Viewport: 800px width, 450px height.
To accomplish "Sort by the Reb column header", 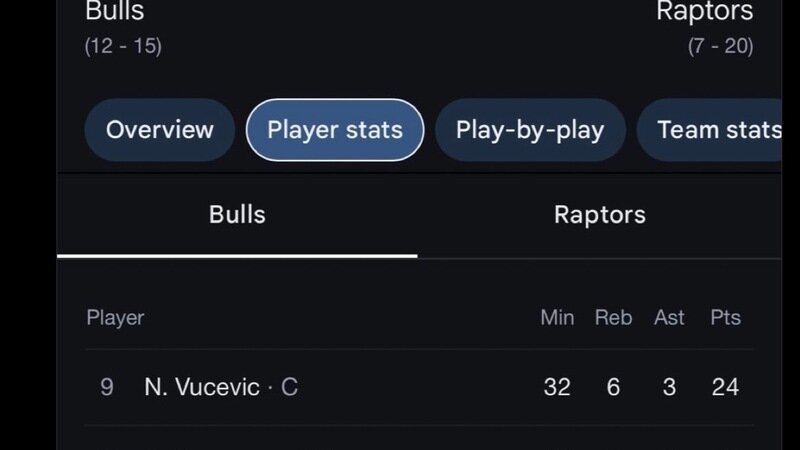I will point(613,318).
